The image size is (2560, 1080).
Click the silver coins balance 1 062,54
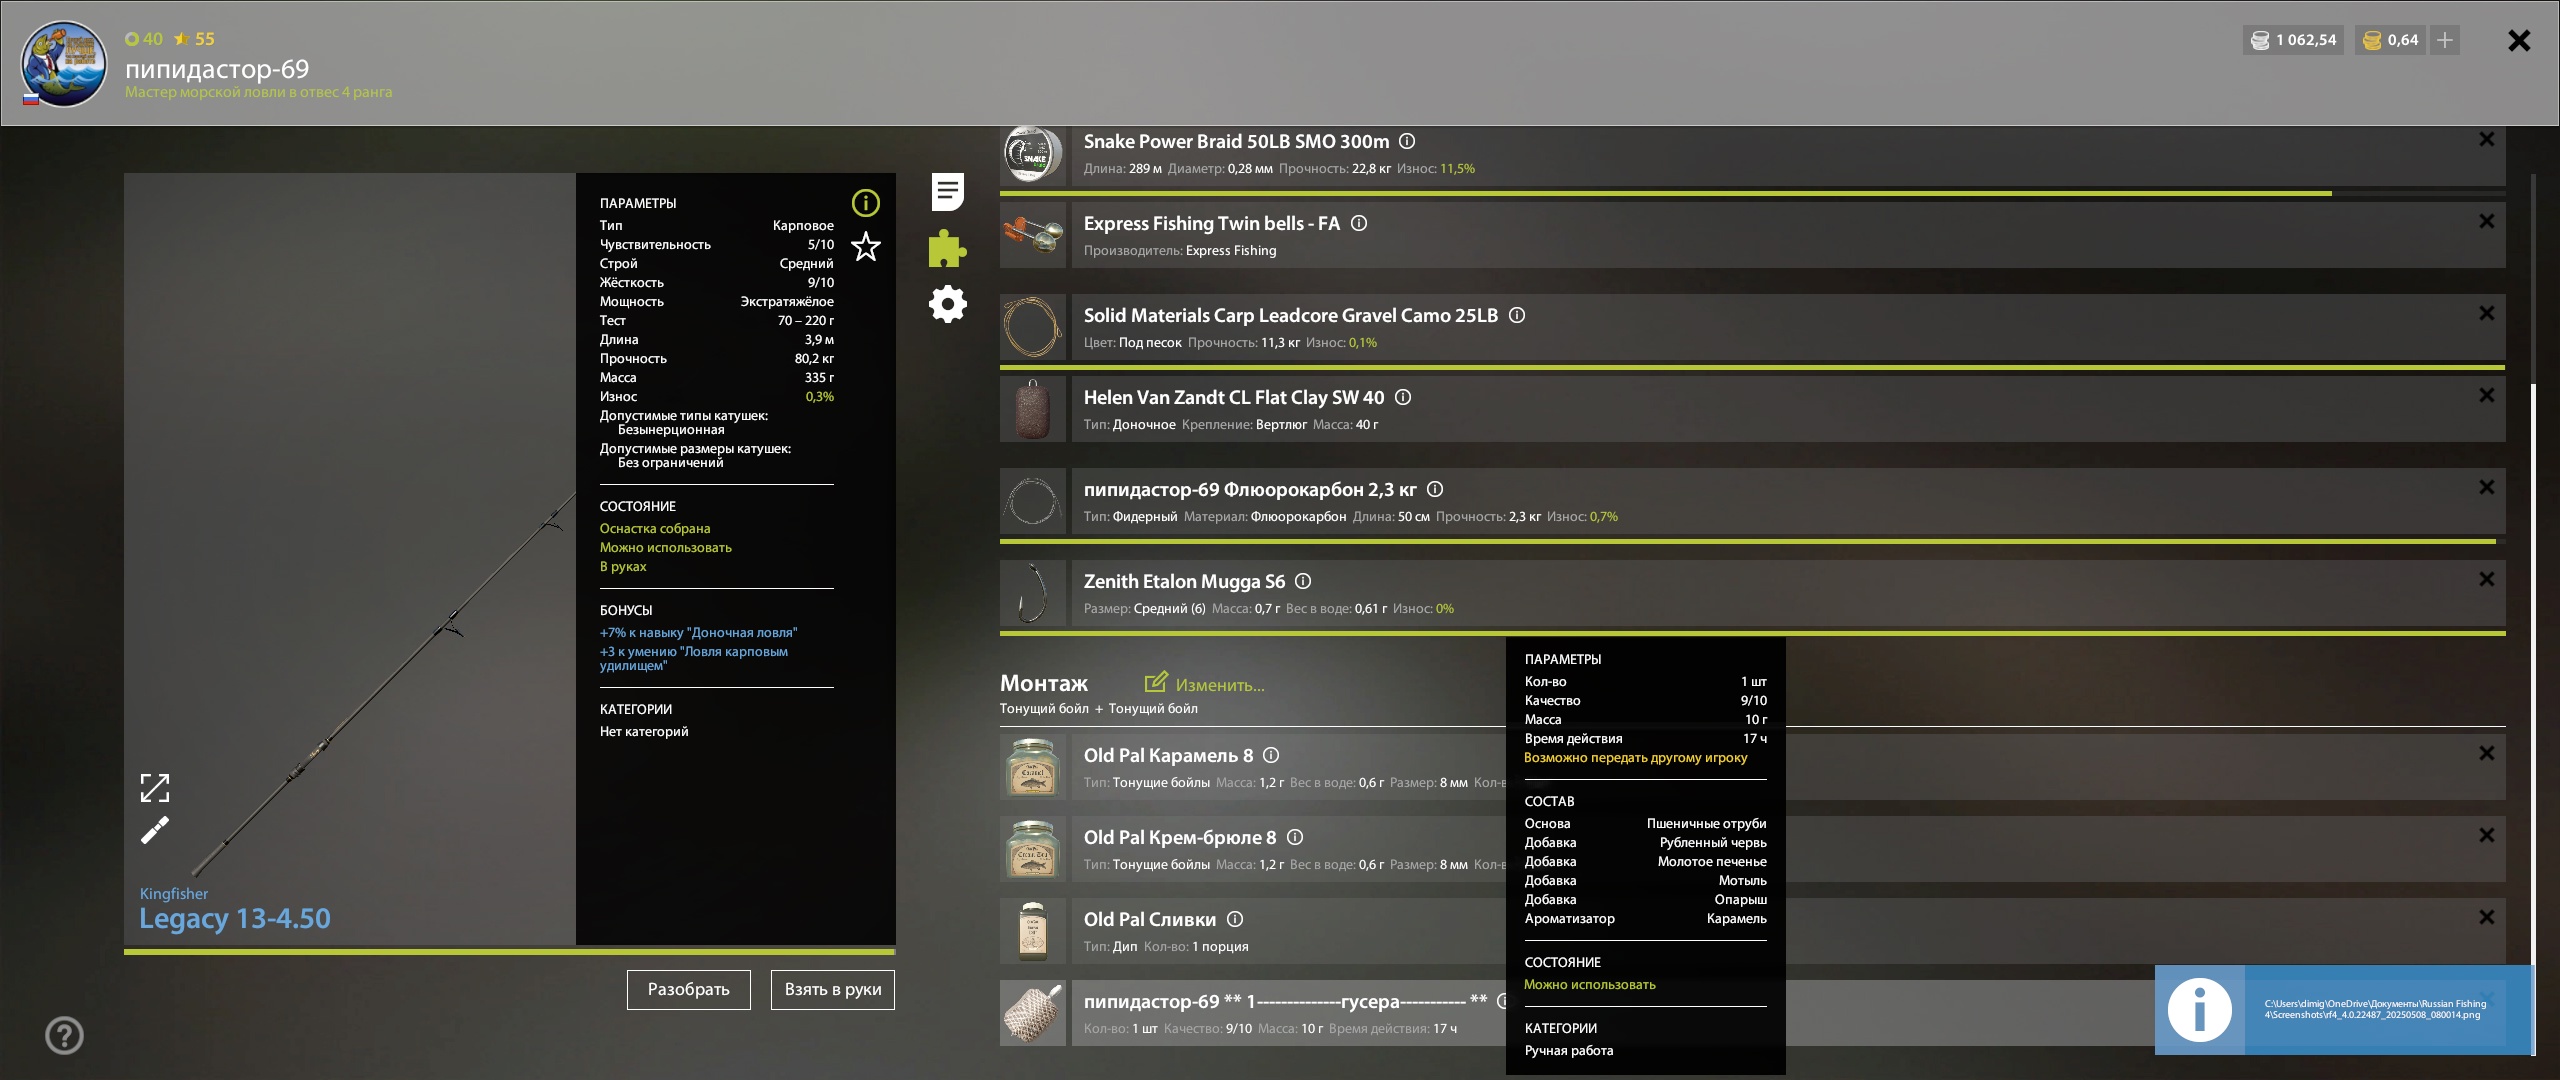(2294, 40)
